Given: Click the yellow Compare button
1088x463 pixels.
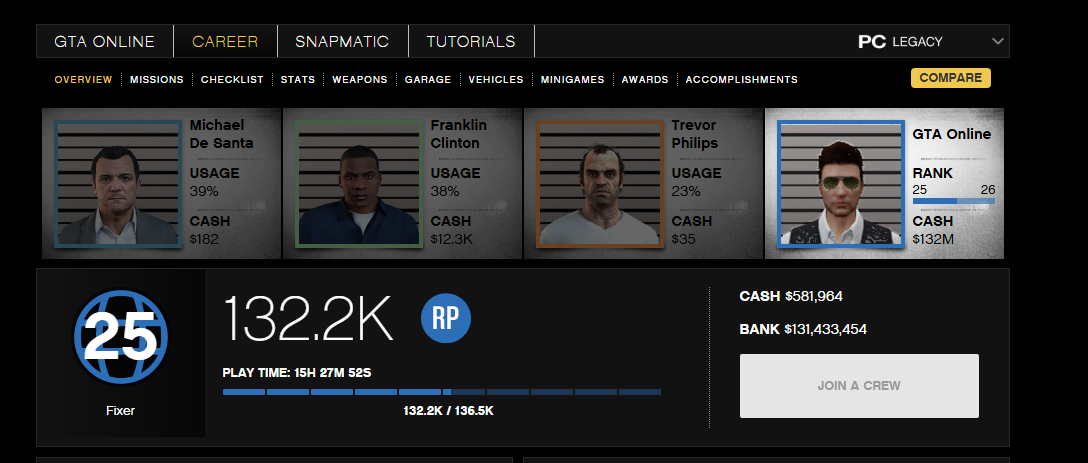Looking at the screenshot, I should coord(951,78).
